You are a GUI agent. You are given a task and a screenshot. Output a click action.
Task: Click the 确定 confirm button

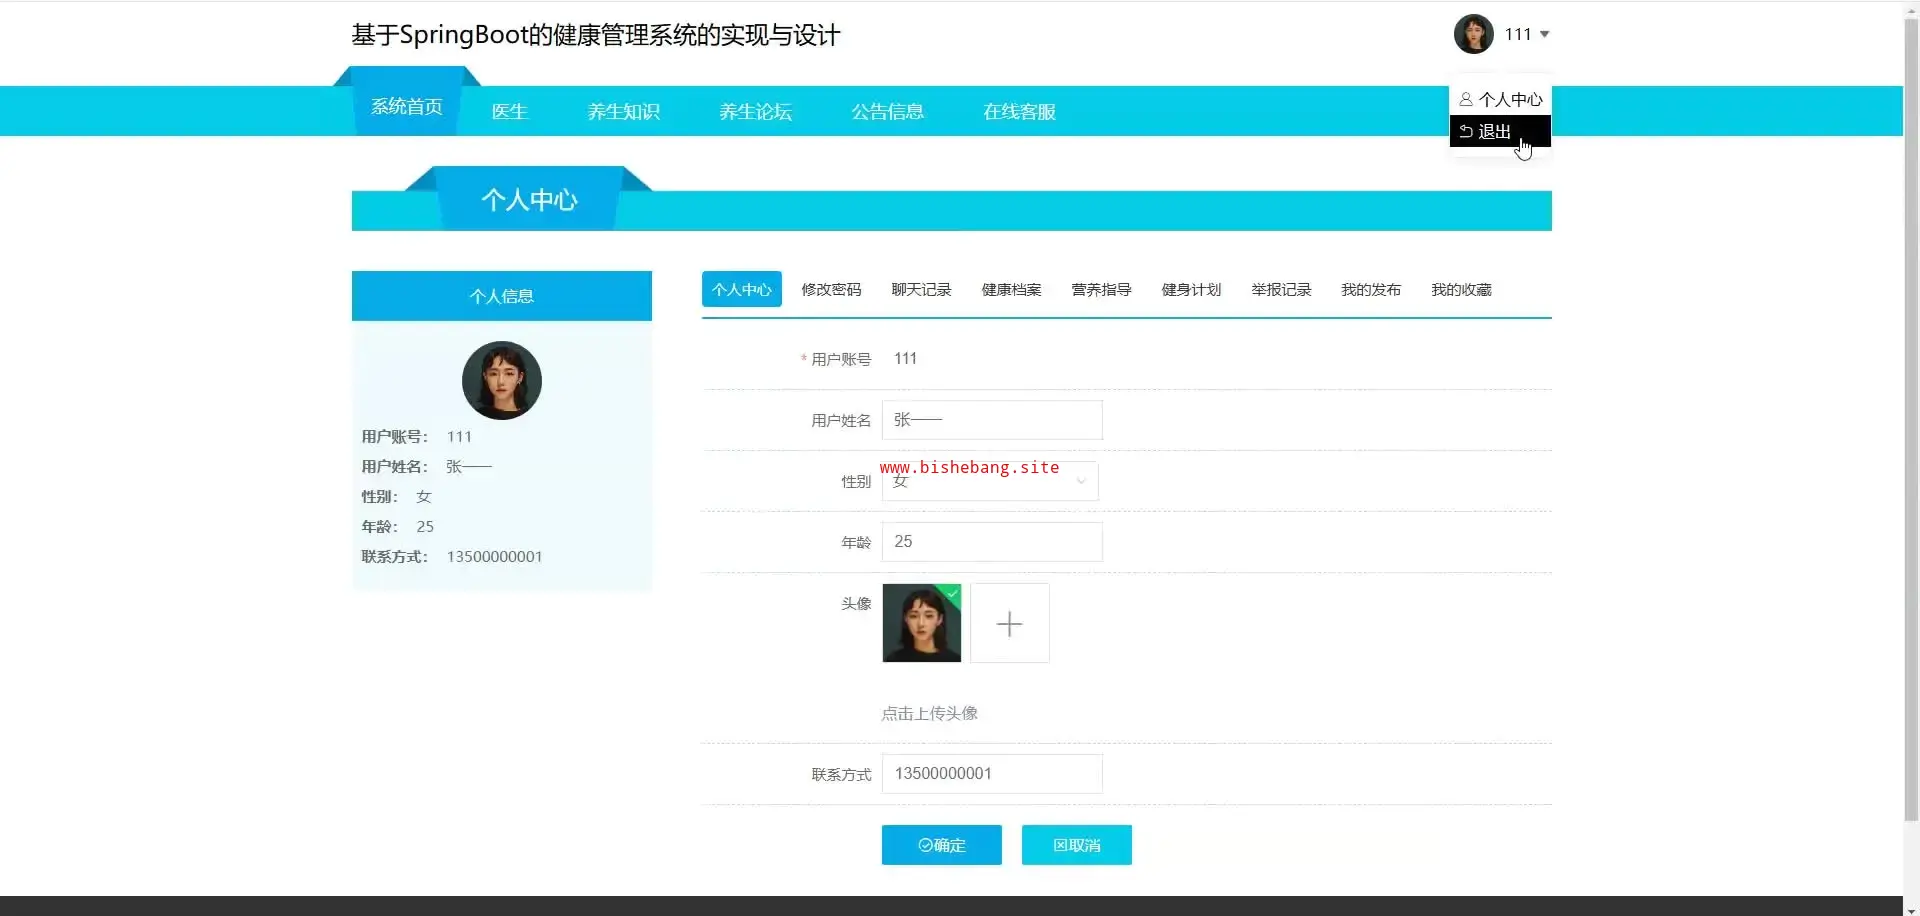[x=941, y=845]
